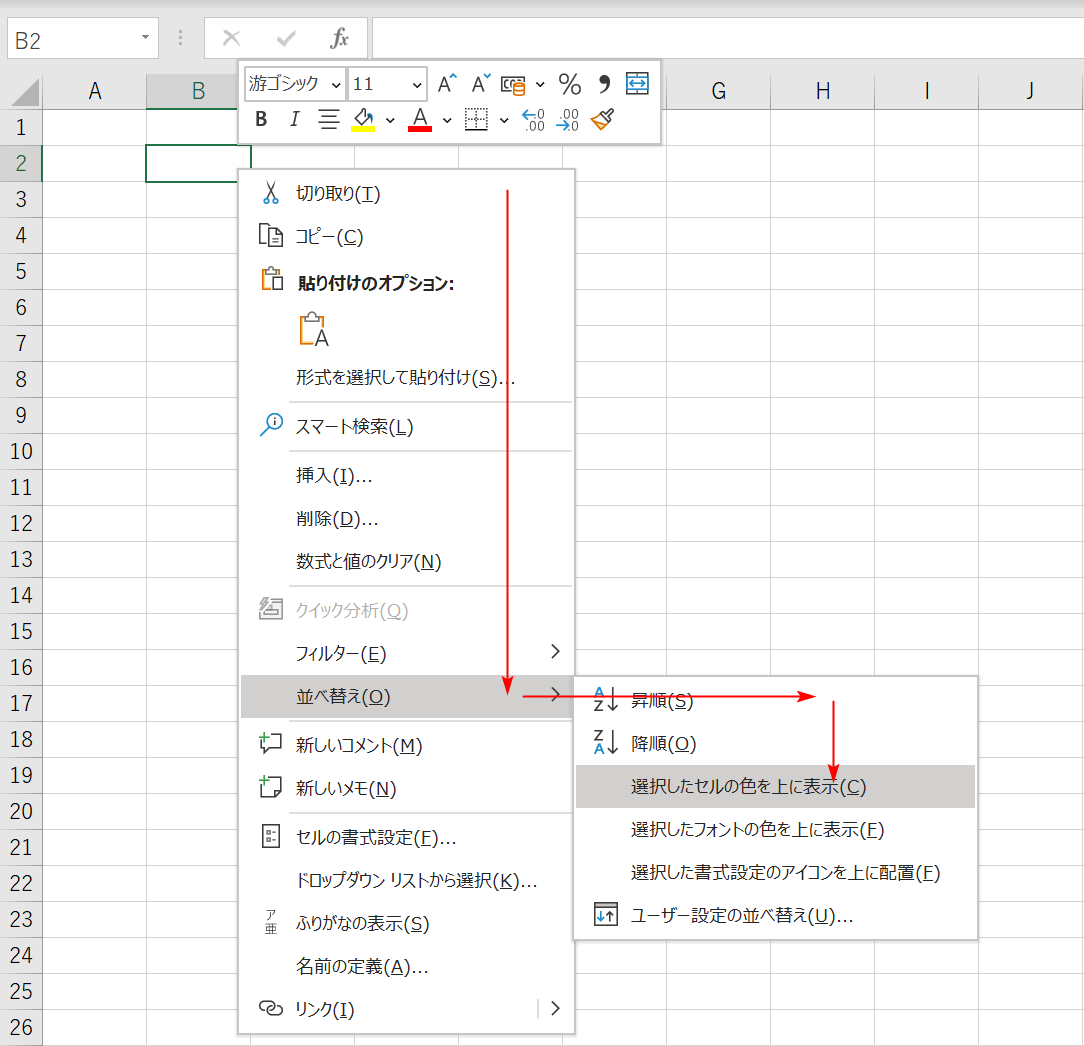
Task: Open the font size 11 dropdown
Action: [416, 85]
